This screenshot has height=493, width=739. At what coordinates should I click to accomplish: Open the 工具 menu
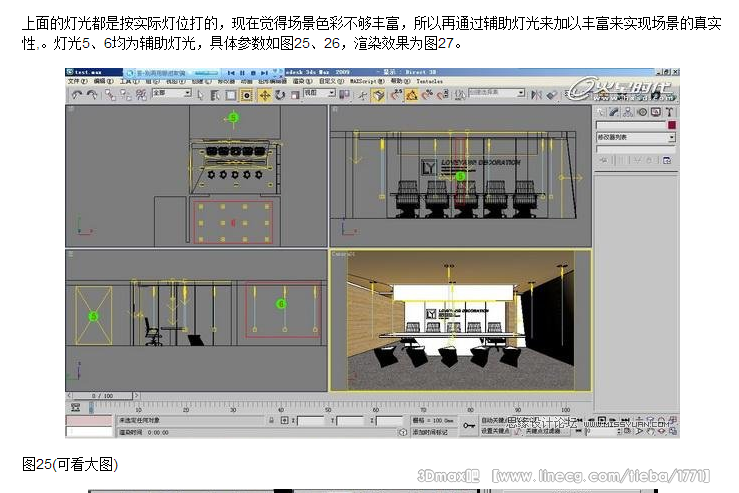(130, 82)
